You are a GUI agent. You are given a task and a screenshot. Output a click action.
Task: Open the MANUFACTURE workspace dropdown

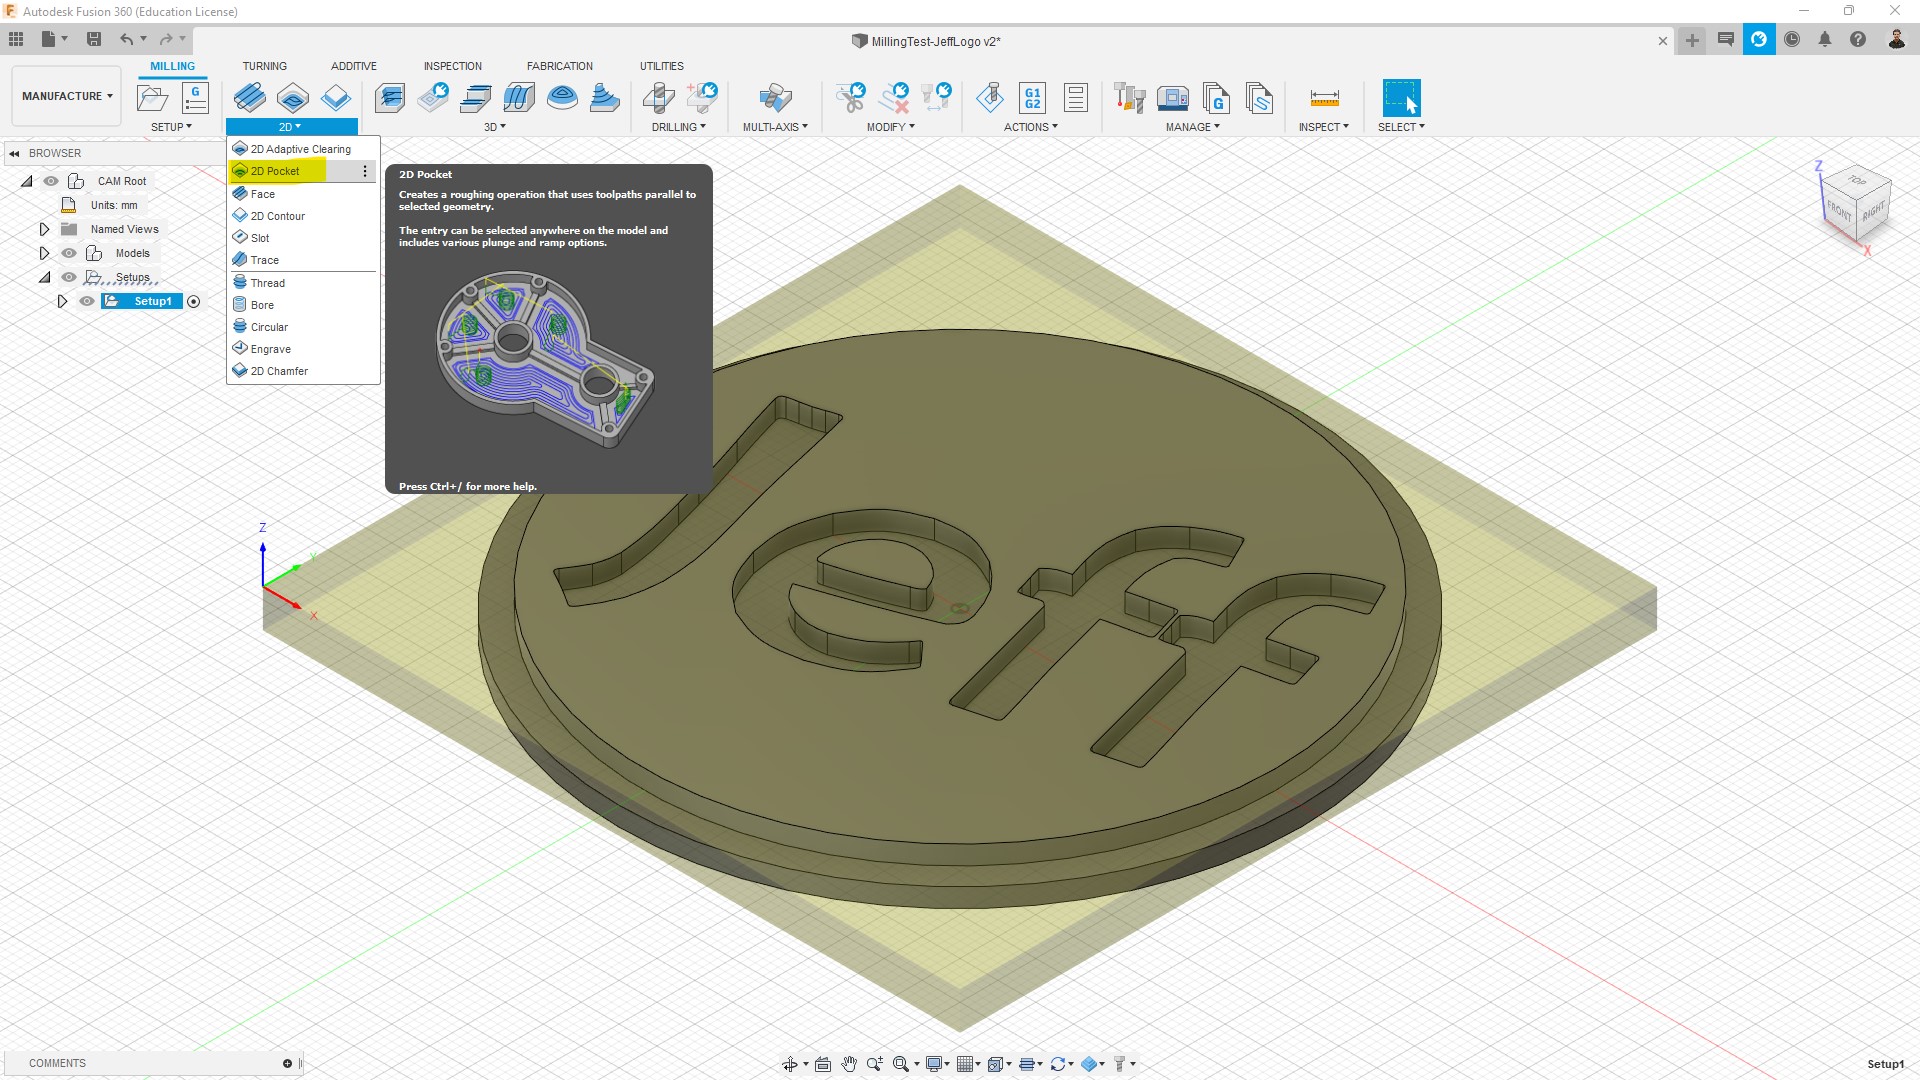tap(67, 96)
